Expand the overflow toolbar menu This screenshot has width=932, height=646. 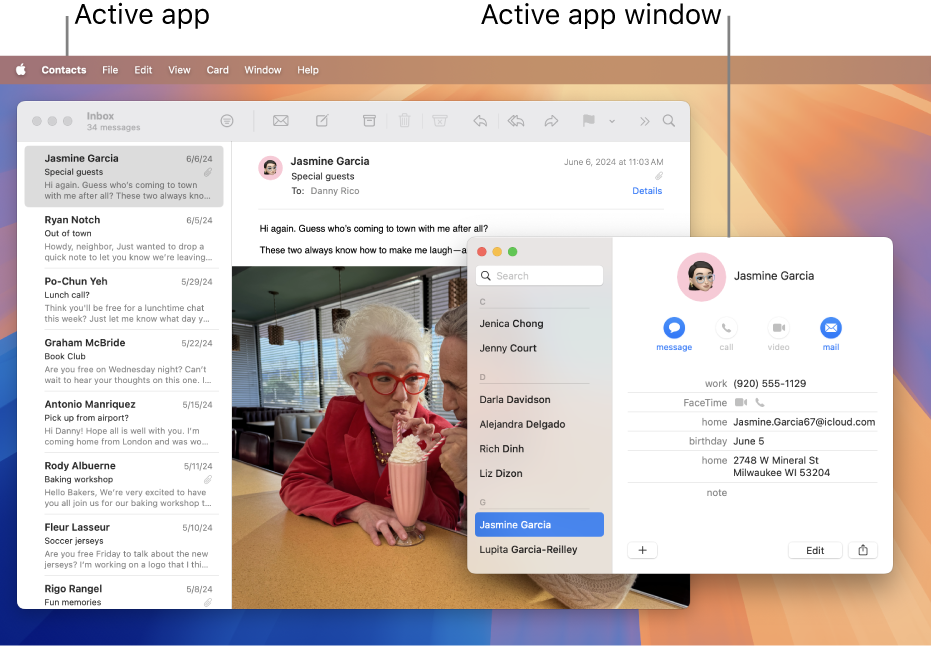click(644, 120)
